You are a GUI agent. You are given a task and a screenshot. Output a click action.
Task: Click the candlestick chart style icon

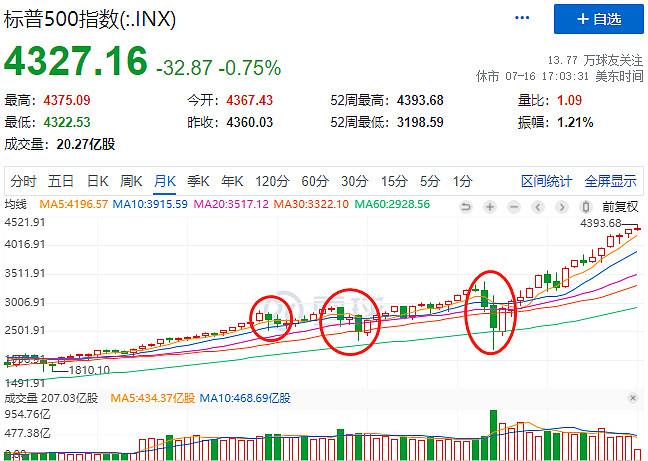coord(586,207)
